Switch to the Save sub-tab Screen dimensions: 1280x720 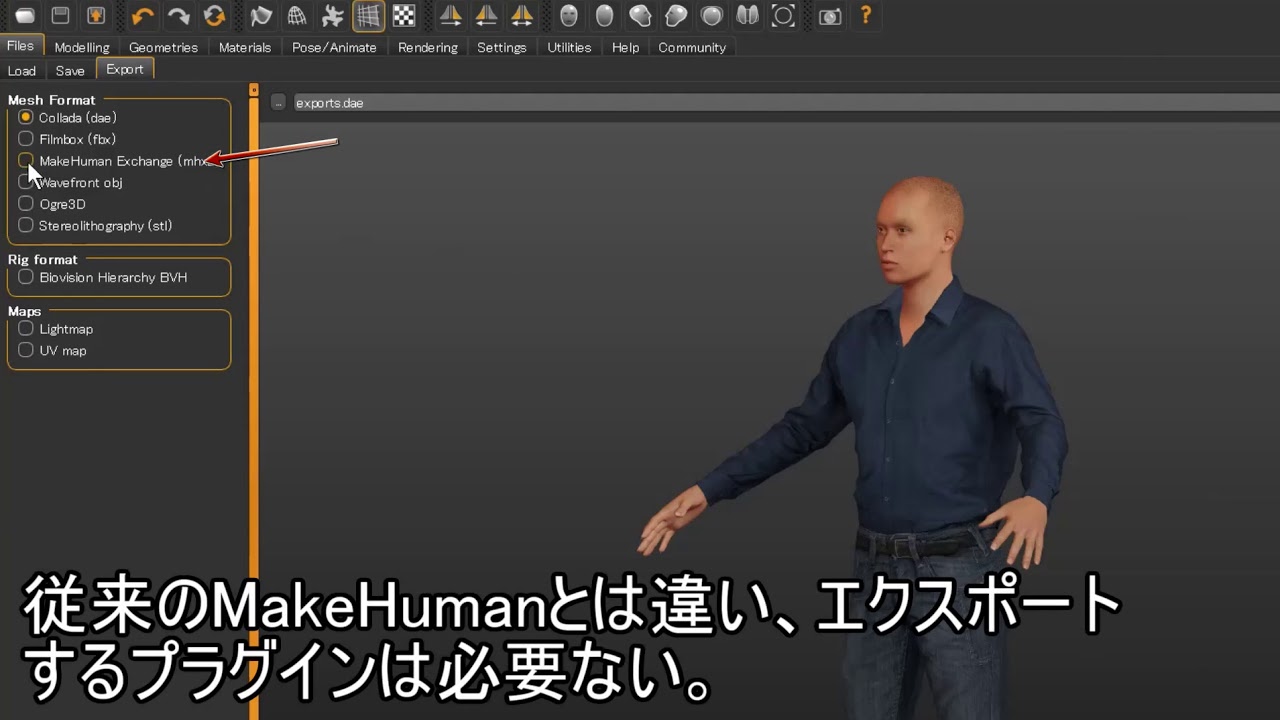(x=70, y=70)
